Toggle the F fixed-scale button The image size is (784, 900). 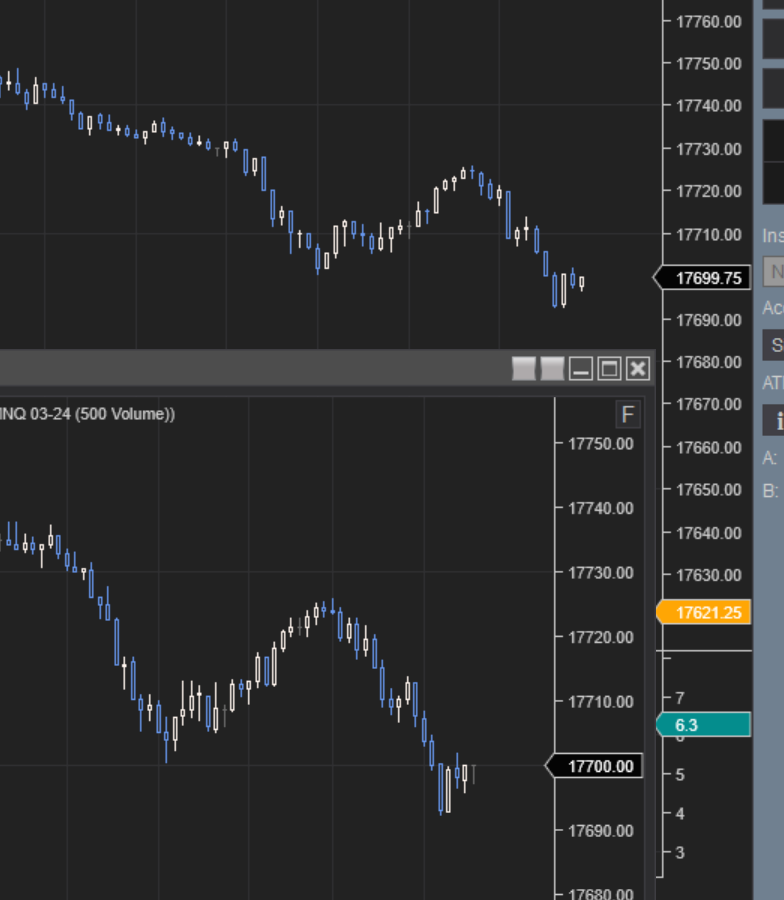(x=628, y=415)
